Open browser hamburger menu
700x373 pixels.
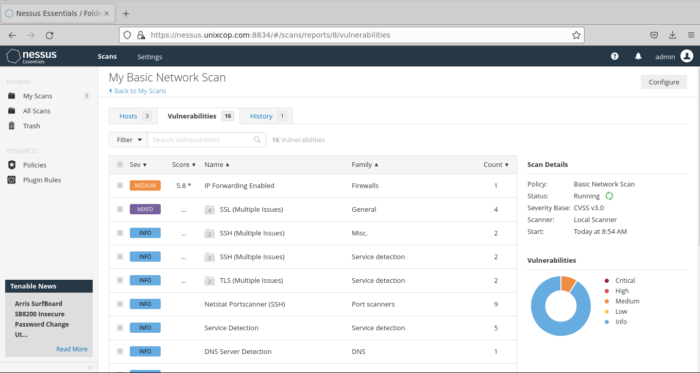[x=691, y=35]
